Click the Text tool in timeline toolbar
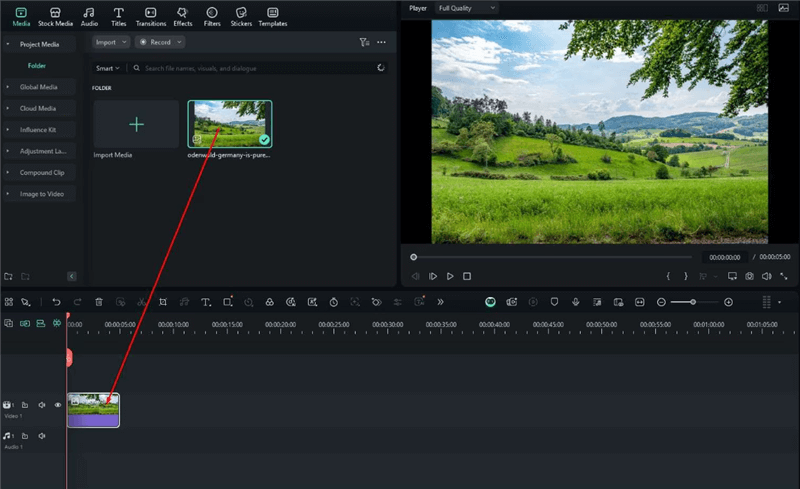The height and width of the screenshot is (489, 800). [206, 302]
